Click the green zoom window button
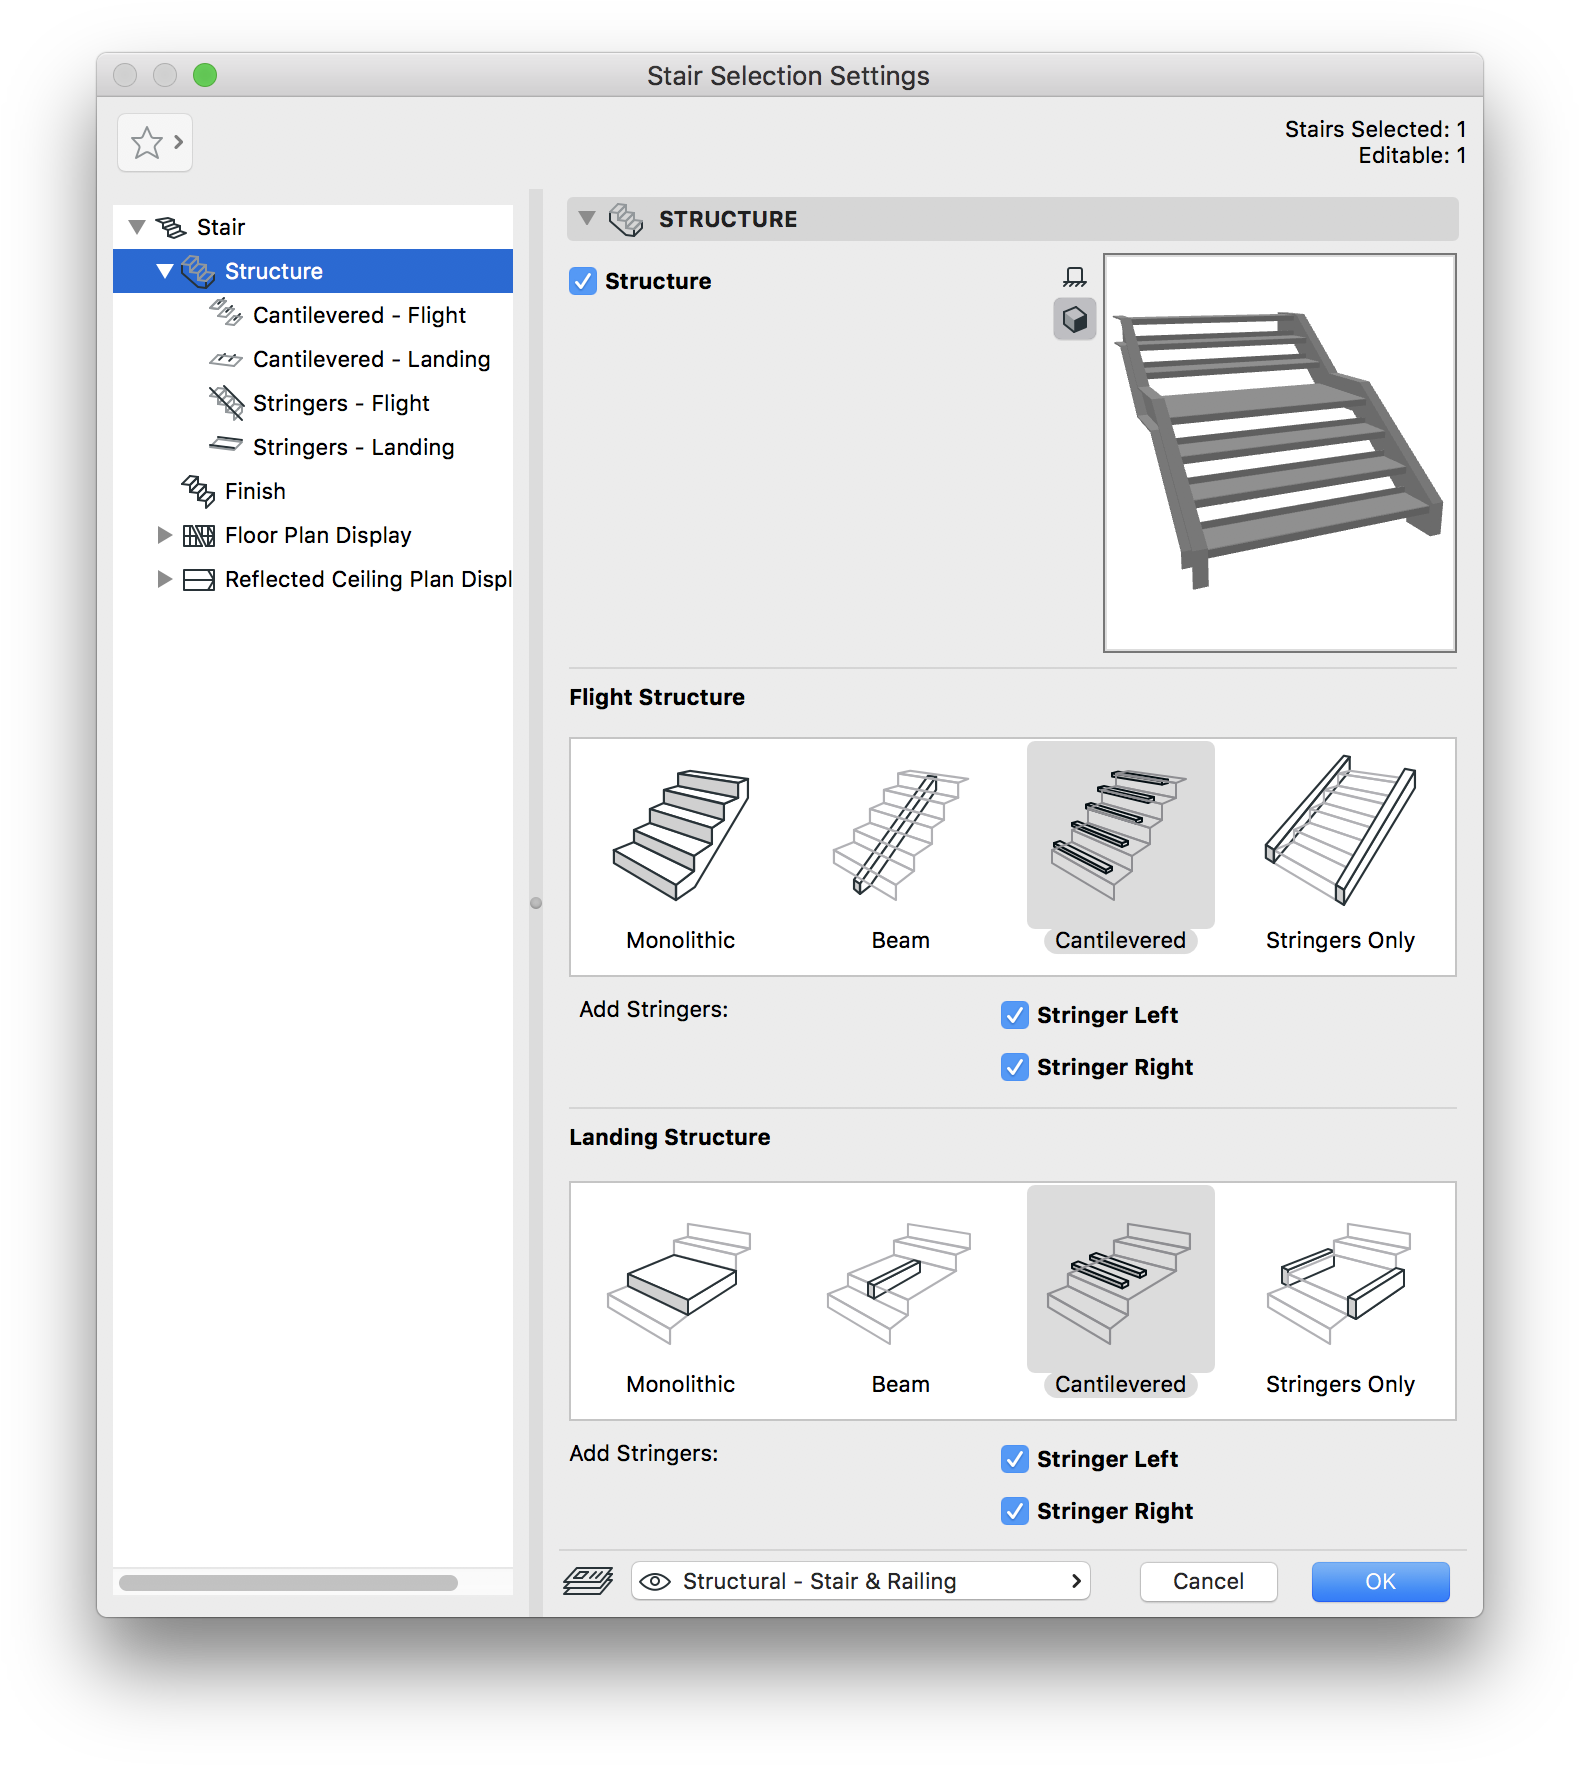Viewport: 1579px width, 1765px height. (x=205, y=75)
